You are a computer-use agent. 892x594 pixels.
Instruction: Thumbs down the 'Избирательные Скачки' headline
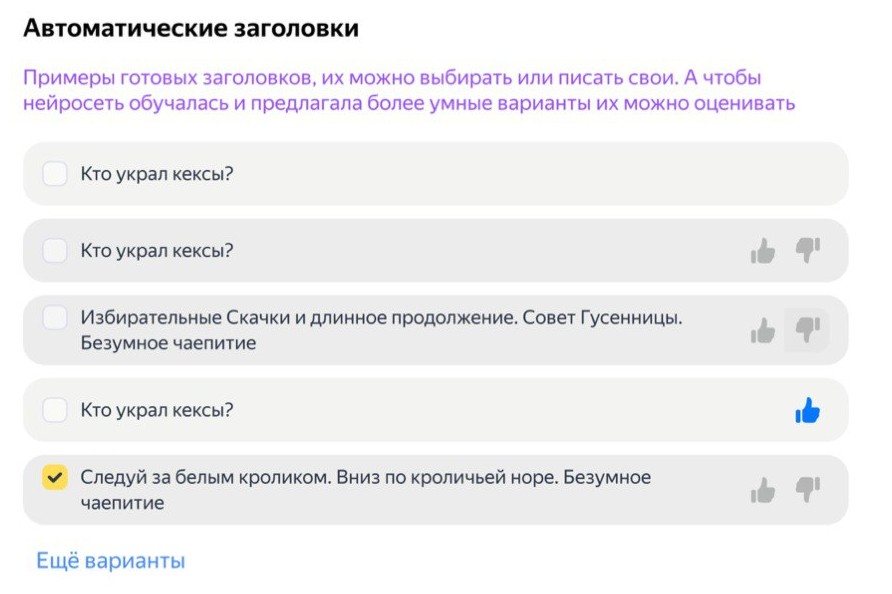(807, 330)
